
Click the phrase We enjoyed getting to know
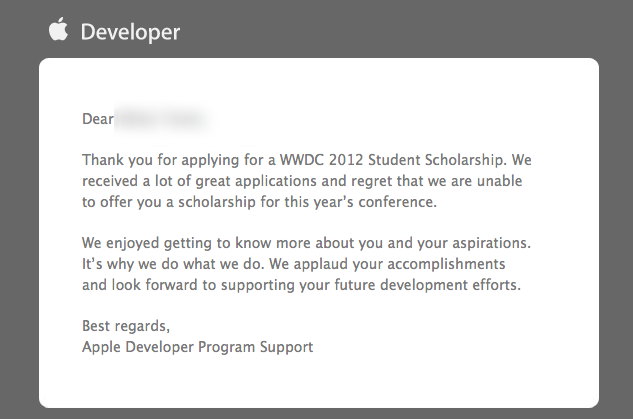point(176,243)
